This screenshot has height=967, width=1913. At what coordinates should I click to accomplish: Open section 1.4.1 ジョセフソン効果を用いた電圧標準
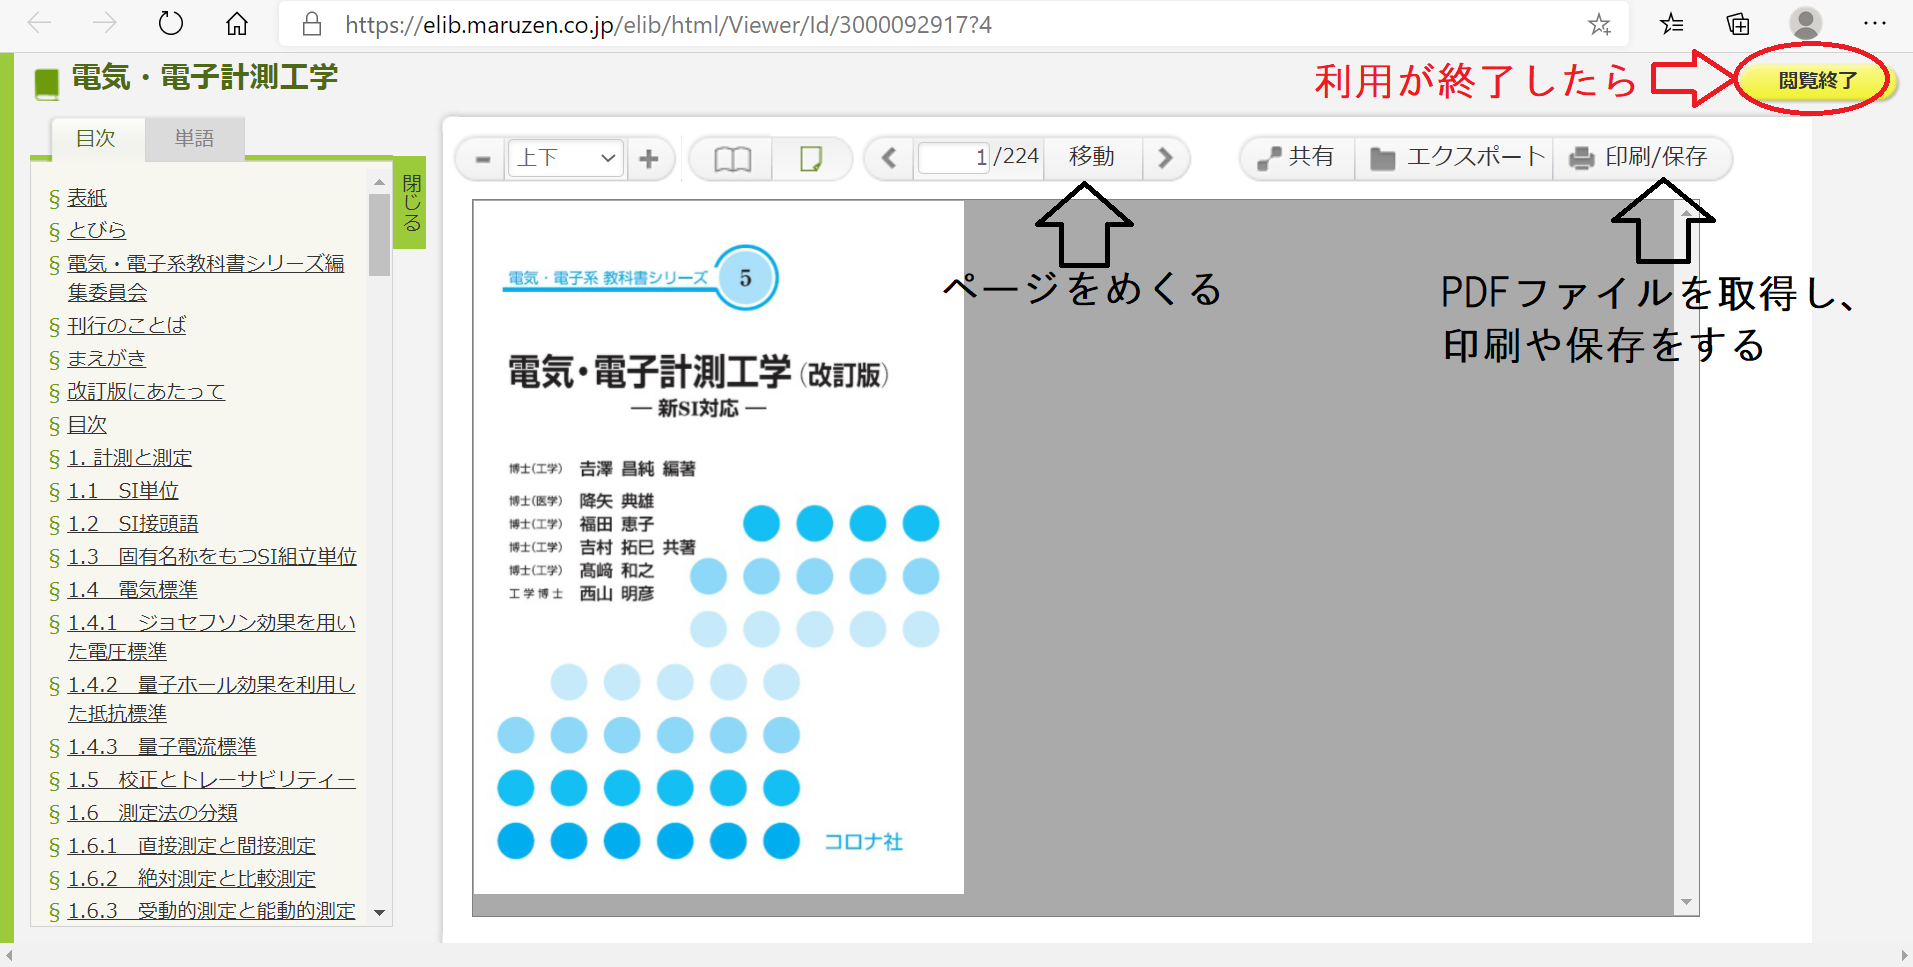pyautogui.click(x=211, y=636)
